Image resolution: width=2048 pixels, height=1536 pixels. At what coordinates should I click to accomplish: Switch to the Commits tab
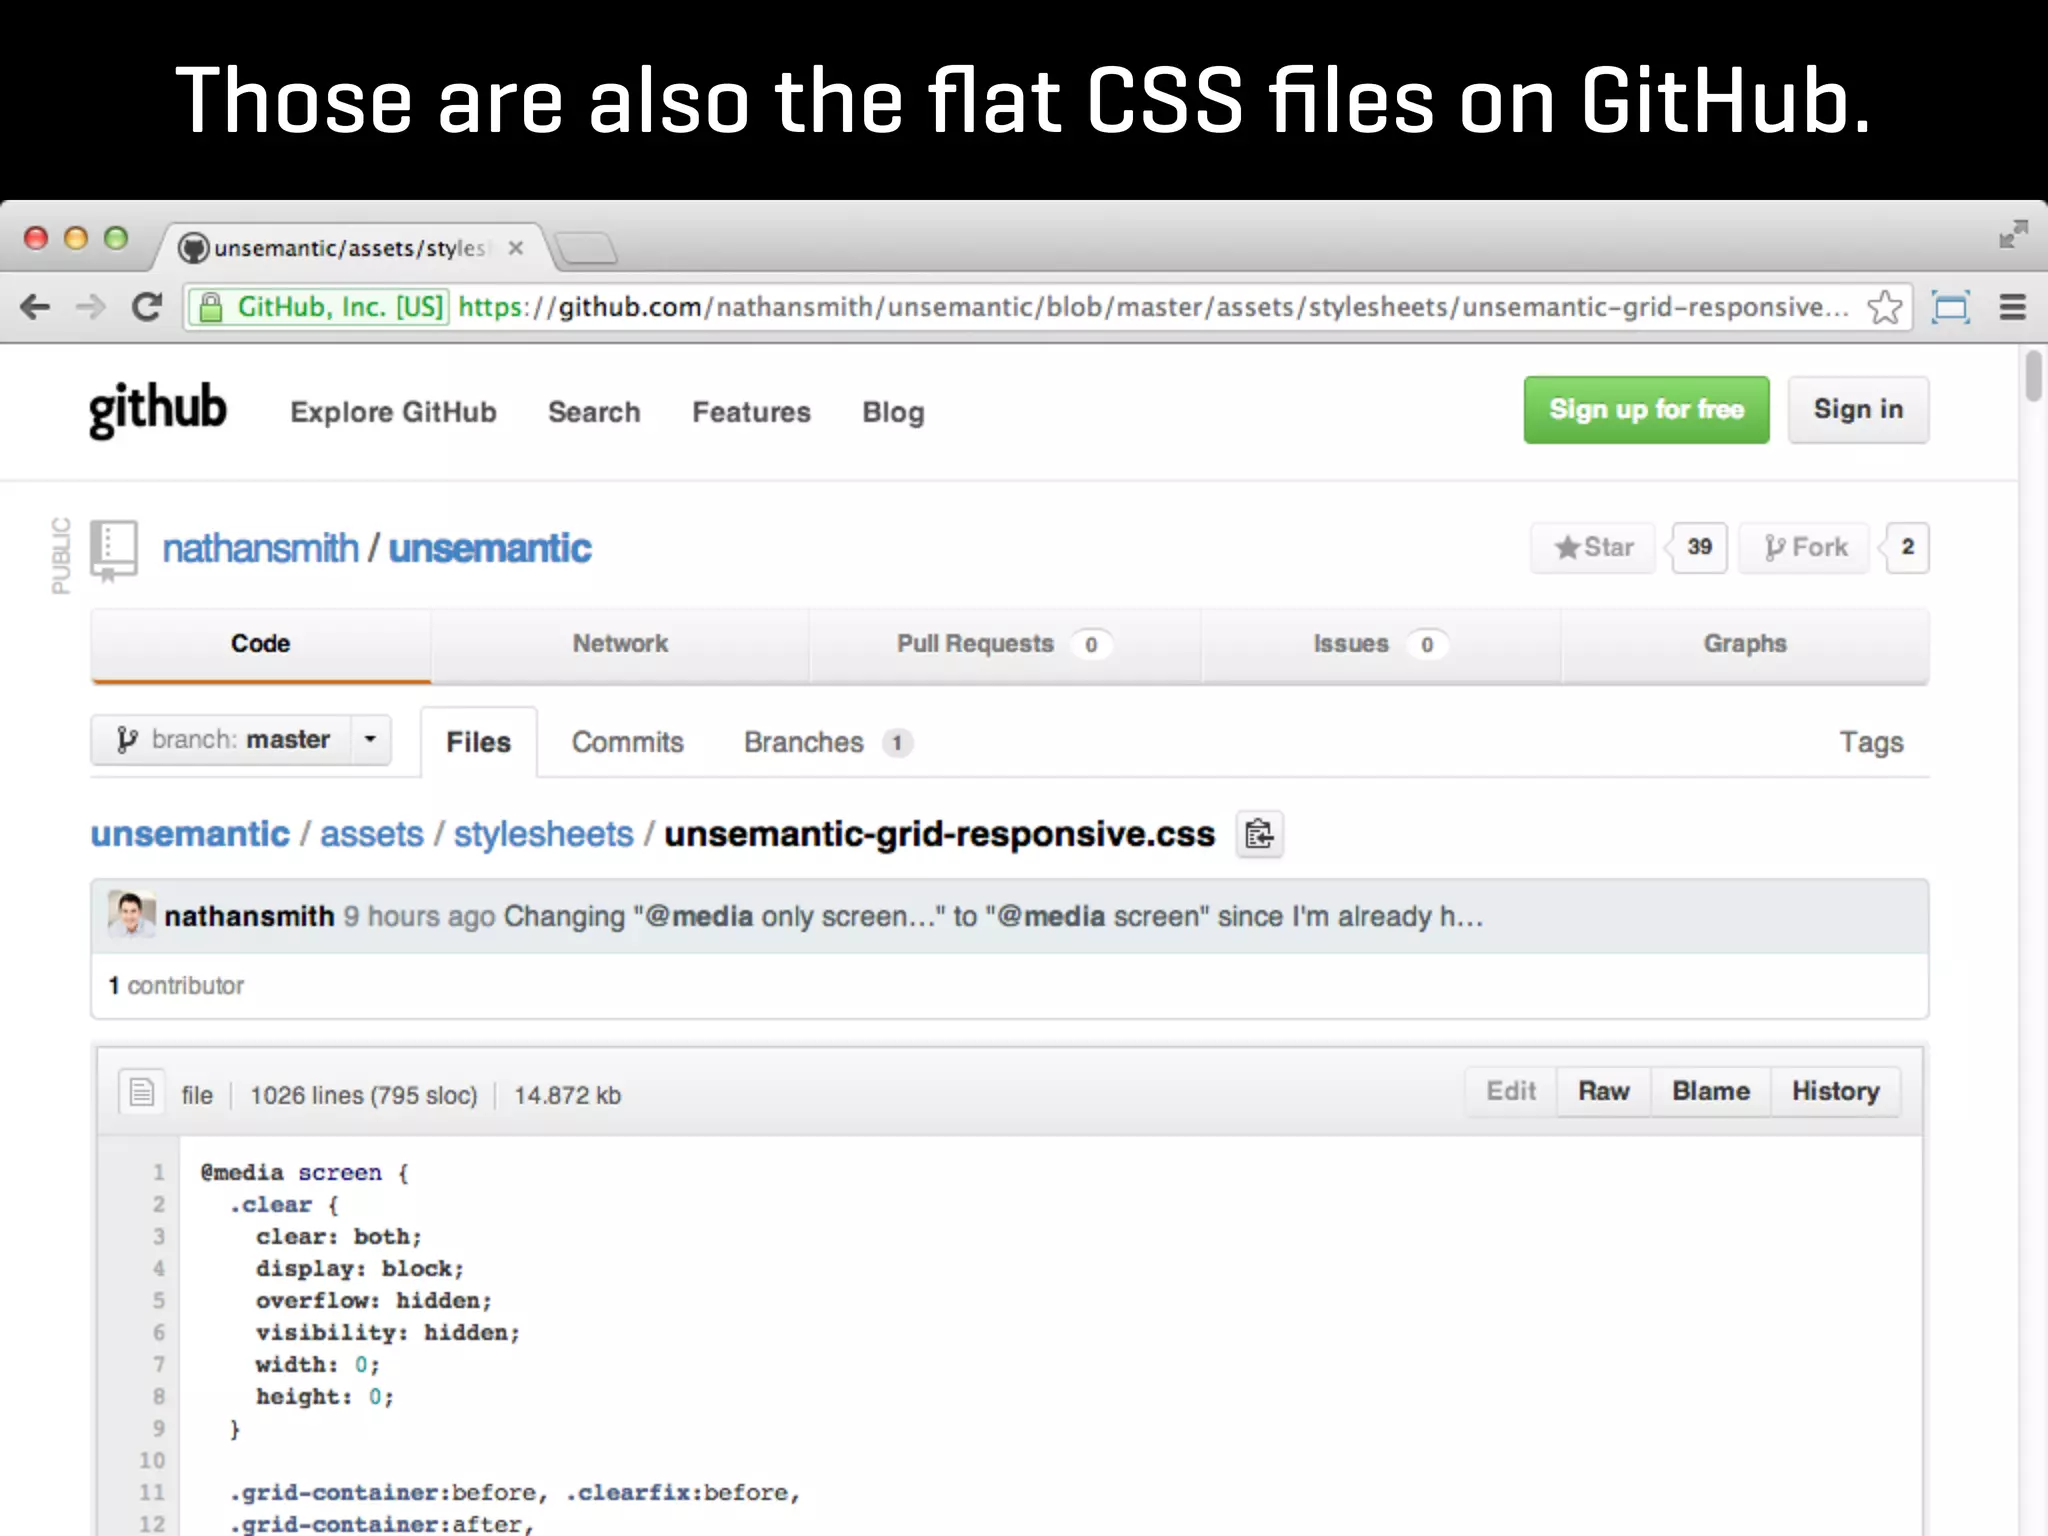(627, 742)
